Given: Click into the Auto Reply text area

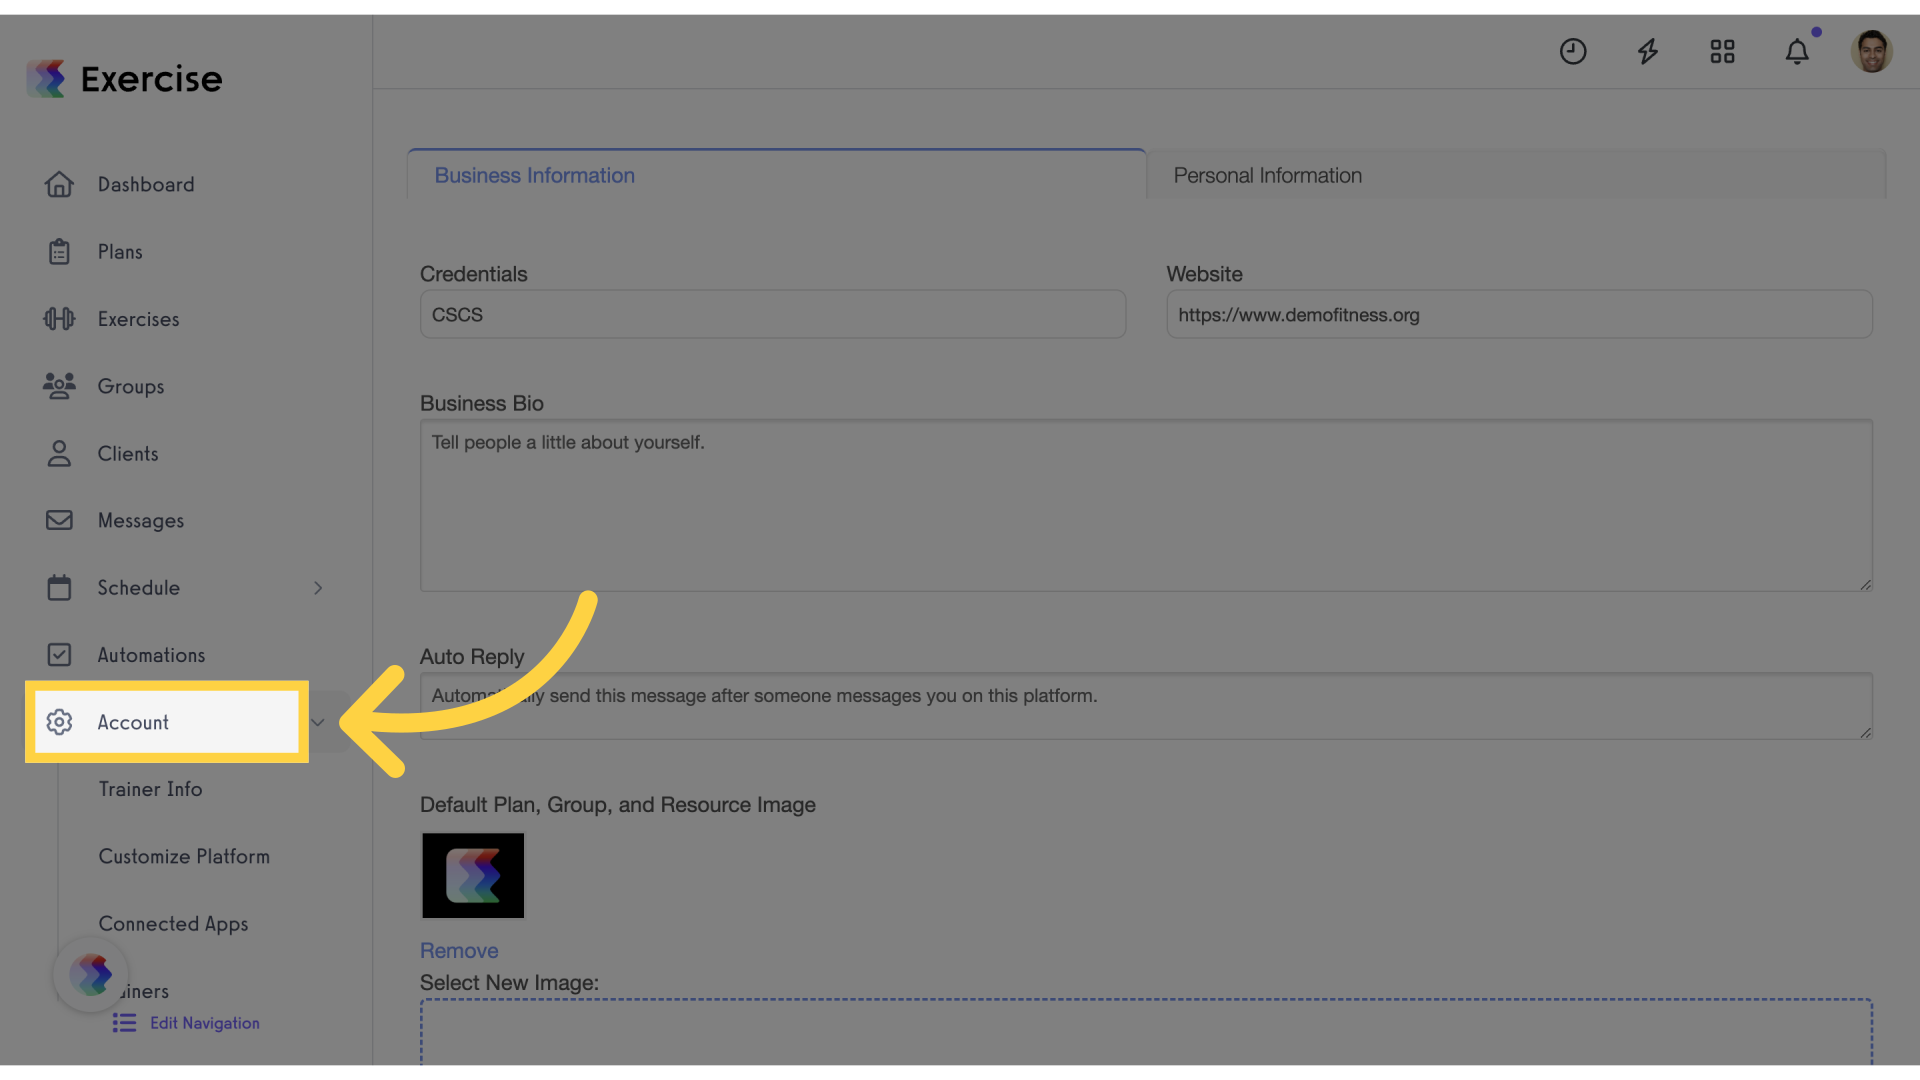Looking at the screenshot, I should pos(1146,706).
